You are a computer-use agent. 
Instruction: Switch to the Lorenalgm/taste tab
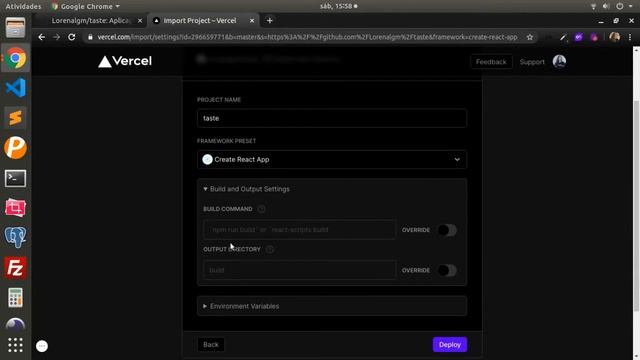(91, 20)
